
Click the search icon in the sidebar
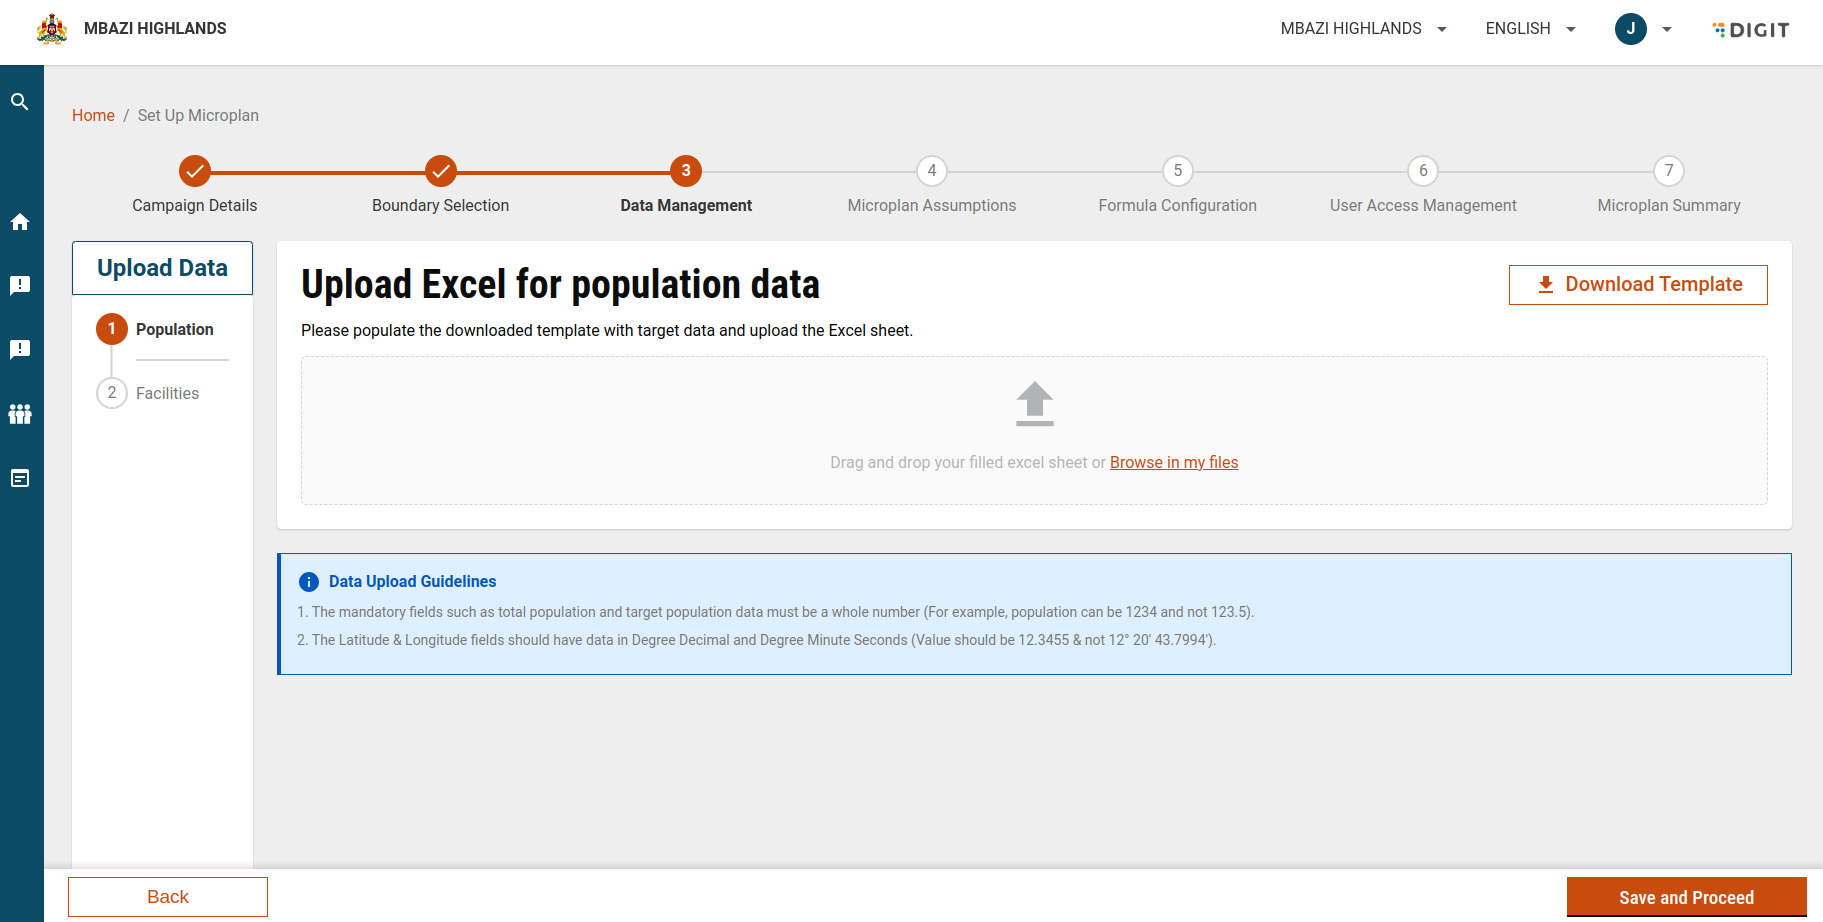20,102
